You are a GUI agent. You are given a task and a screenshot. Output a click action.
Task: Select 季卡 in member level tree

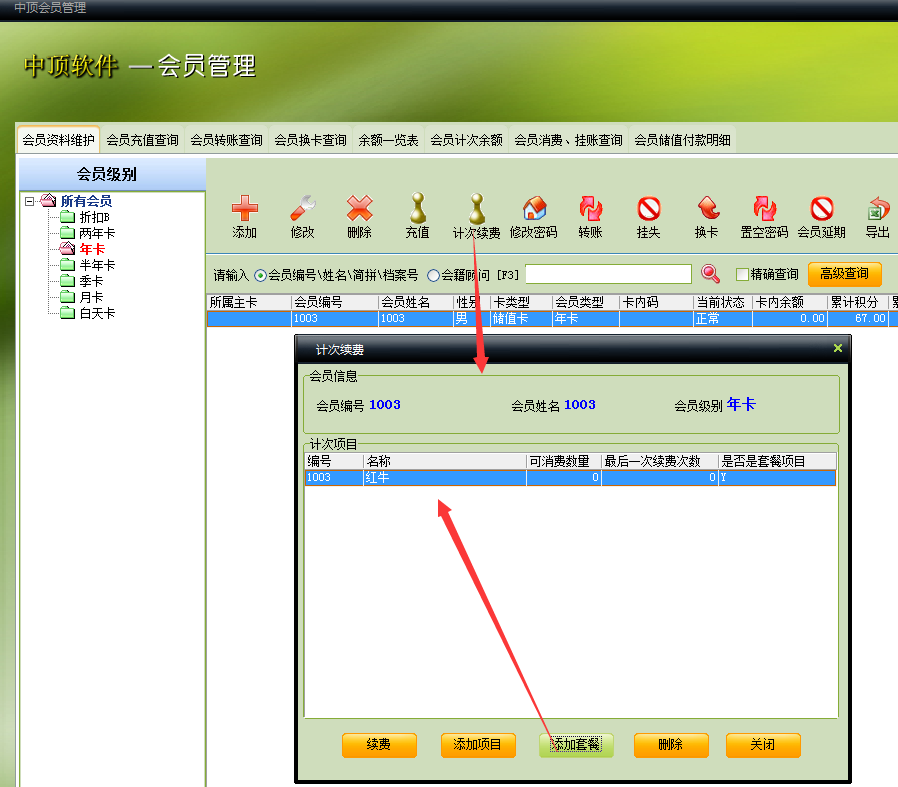[x=91, y=281]
